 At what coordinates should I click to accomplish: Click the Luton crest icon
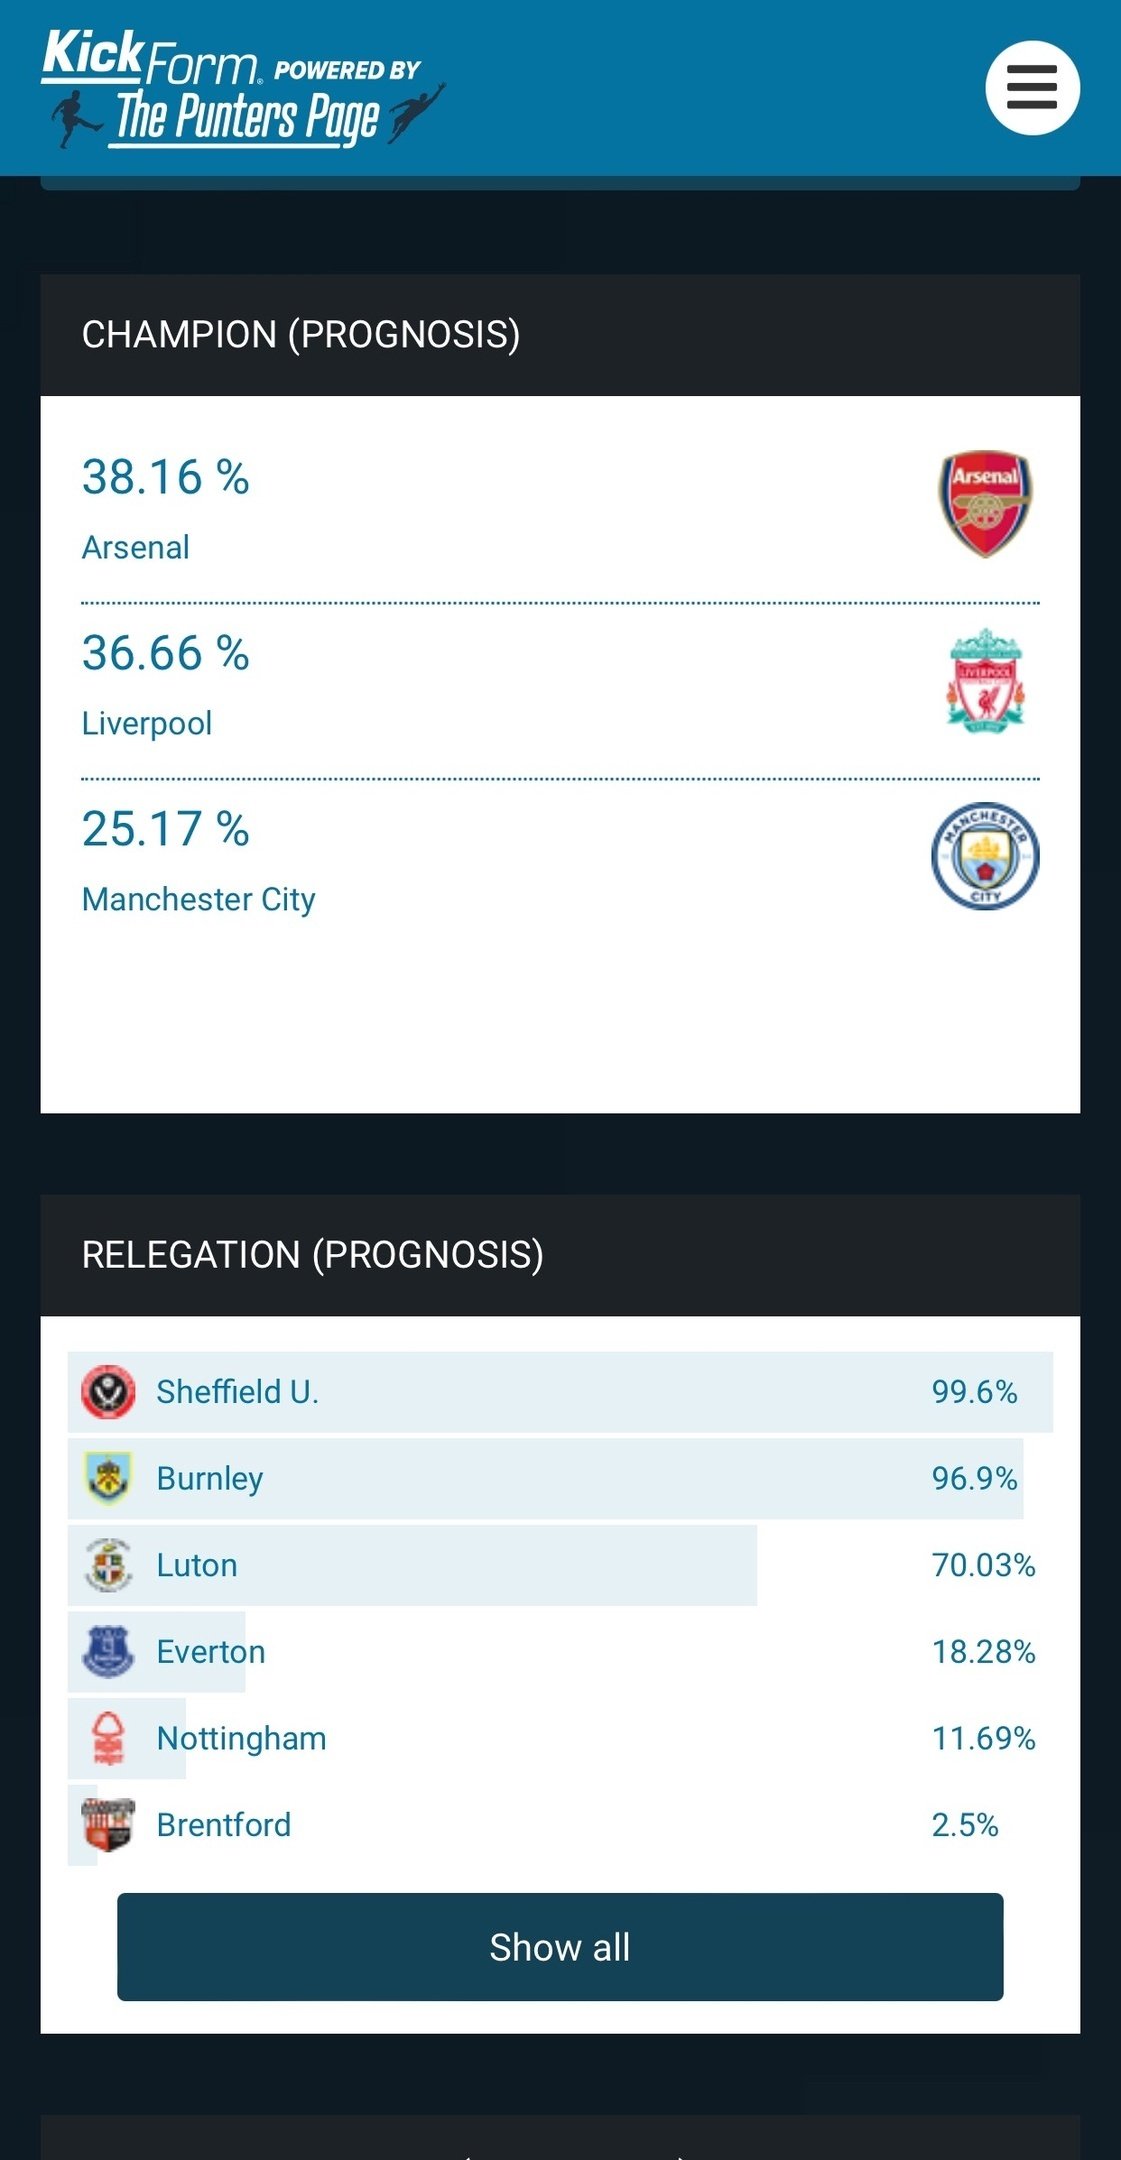(x=108, y=1565)
